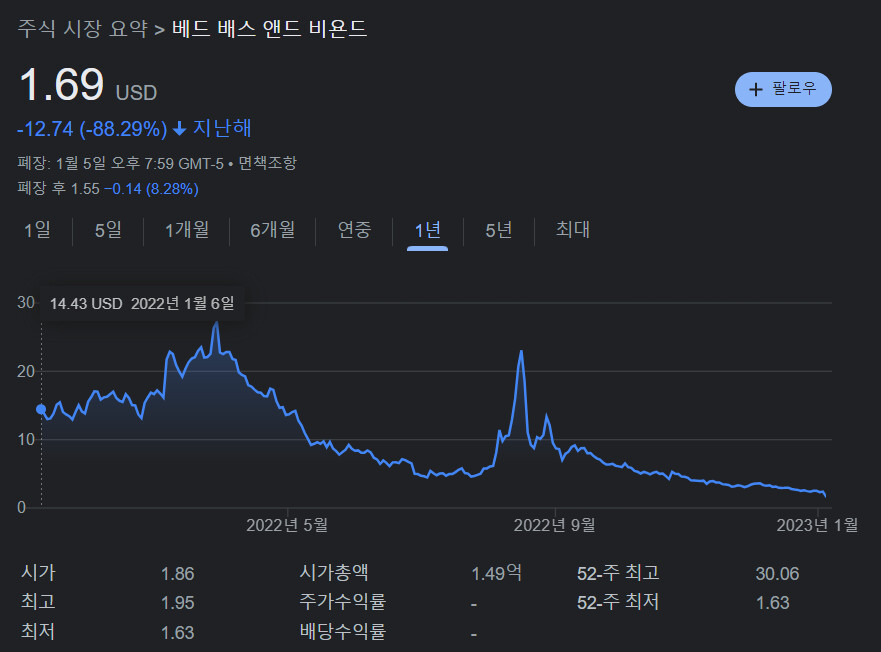Click the 52-주 최저 label
Viewport: 881px width, 652px height.
pos(617,603)
